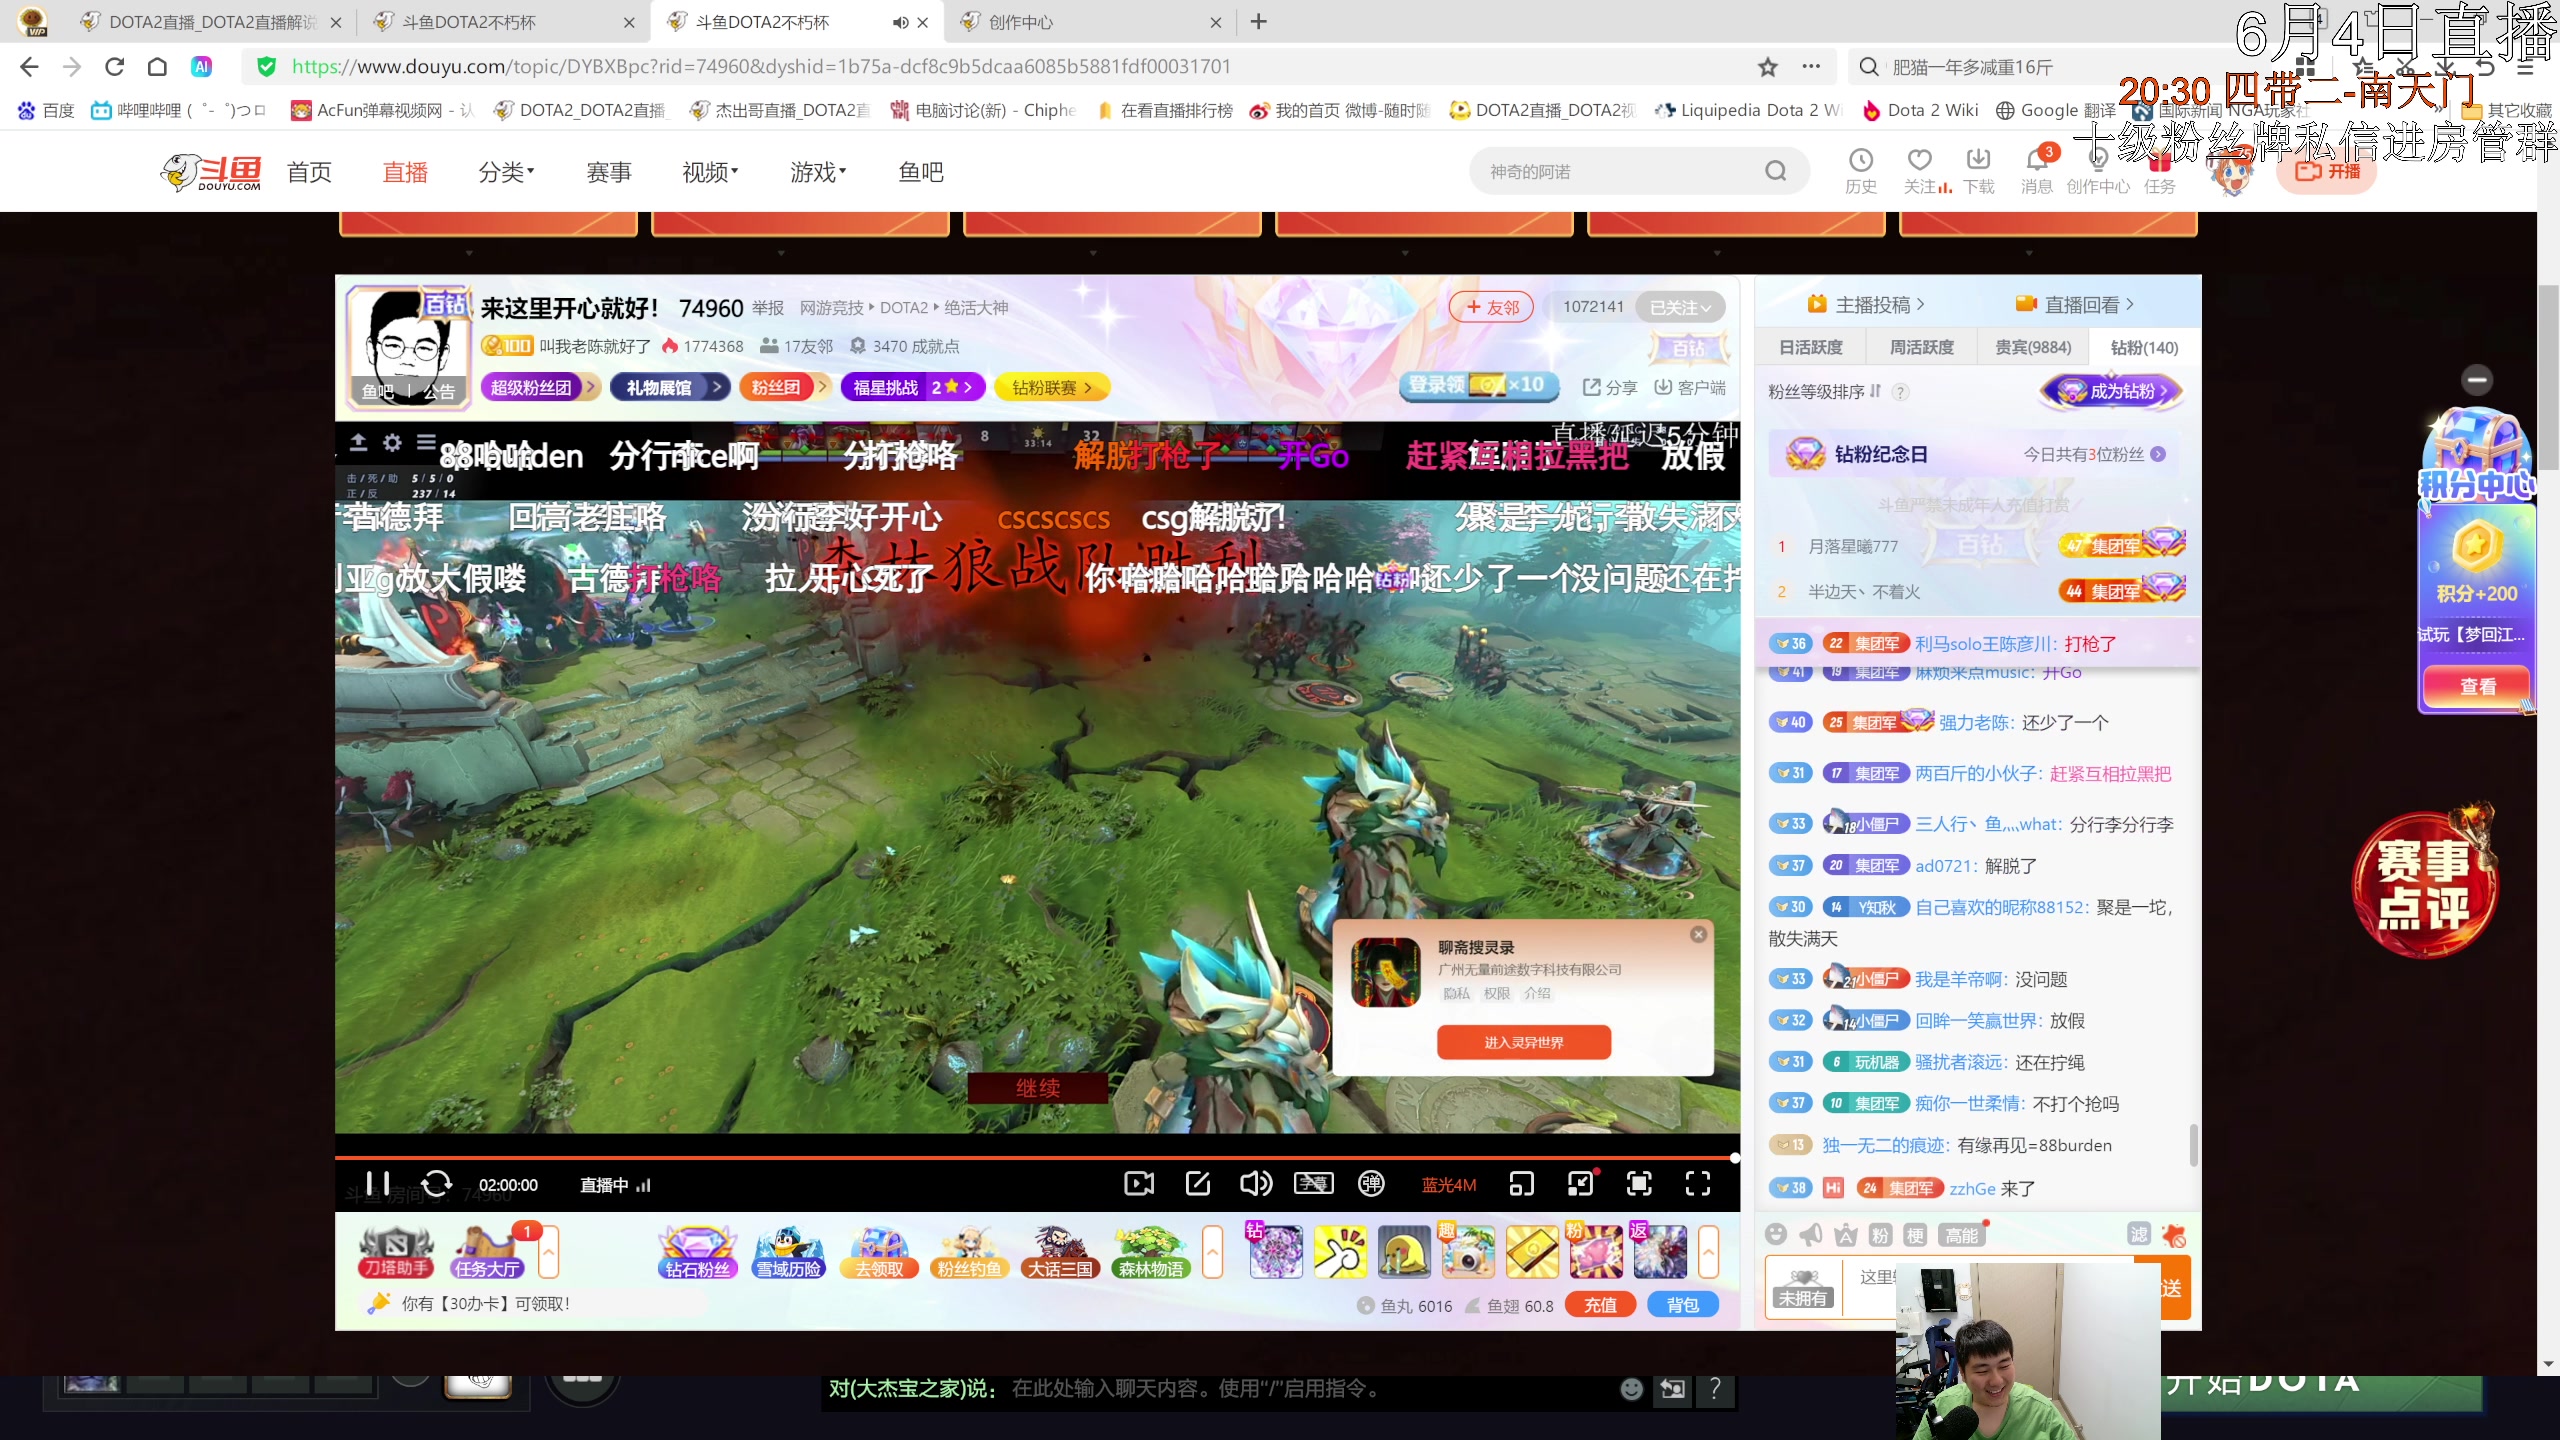Toggle 粉丝等级排序 sort order
The width and height of the screenshot is (2560, 1440).
coord(1825,391)
